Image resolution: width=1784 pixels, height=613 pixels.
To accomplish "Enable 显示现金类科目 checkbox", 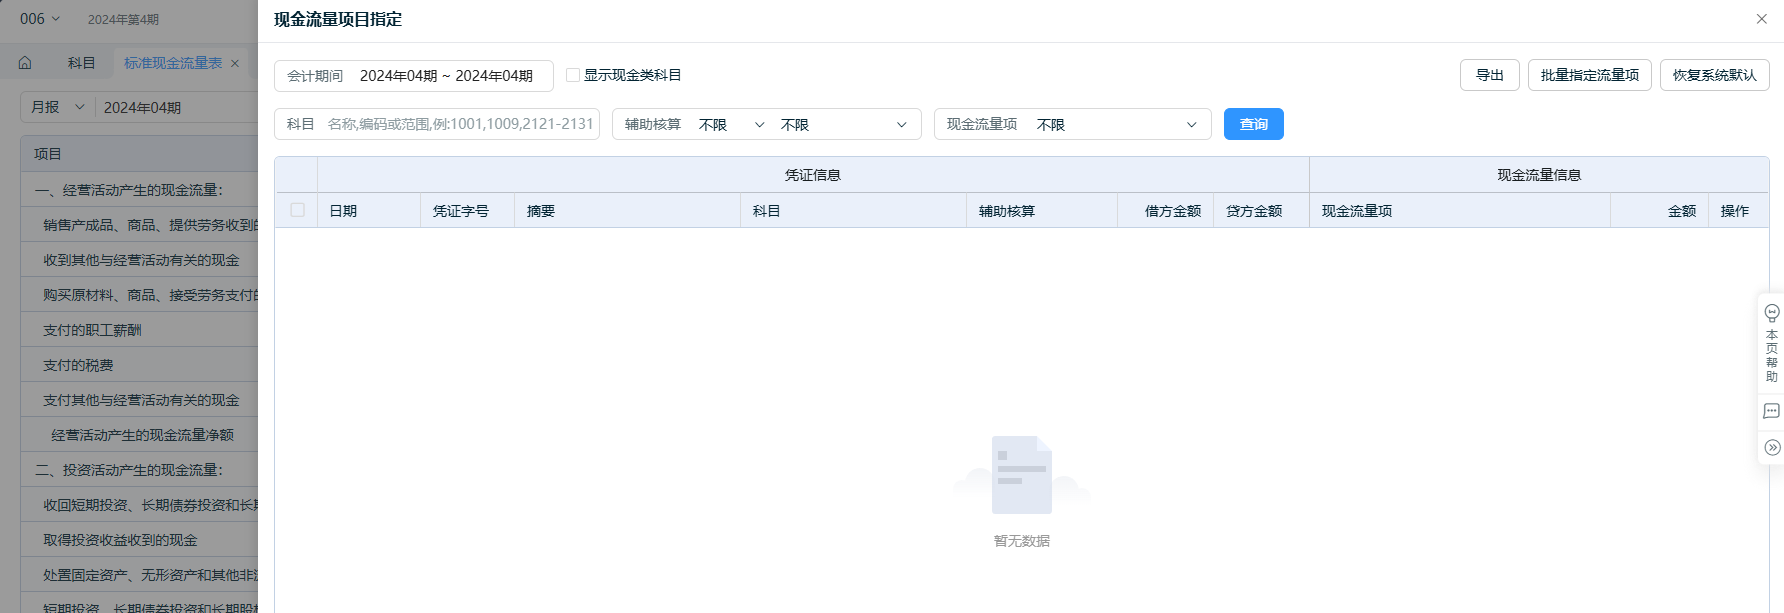I will (573, 75).
